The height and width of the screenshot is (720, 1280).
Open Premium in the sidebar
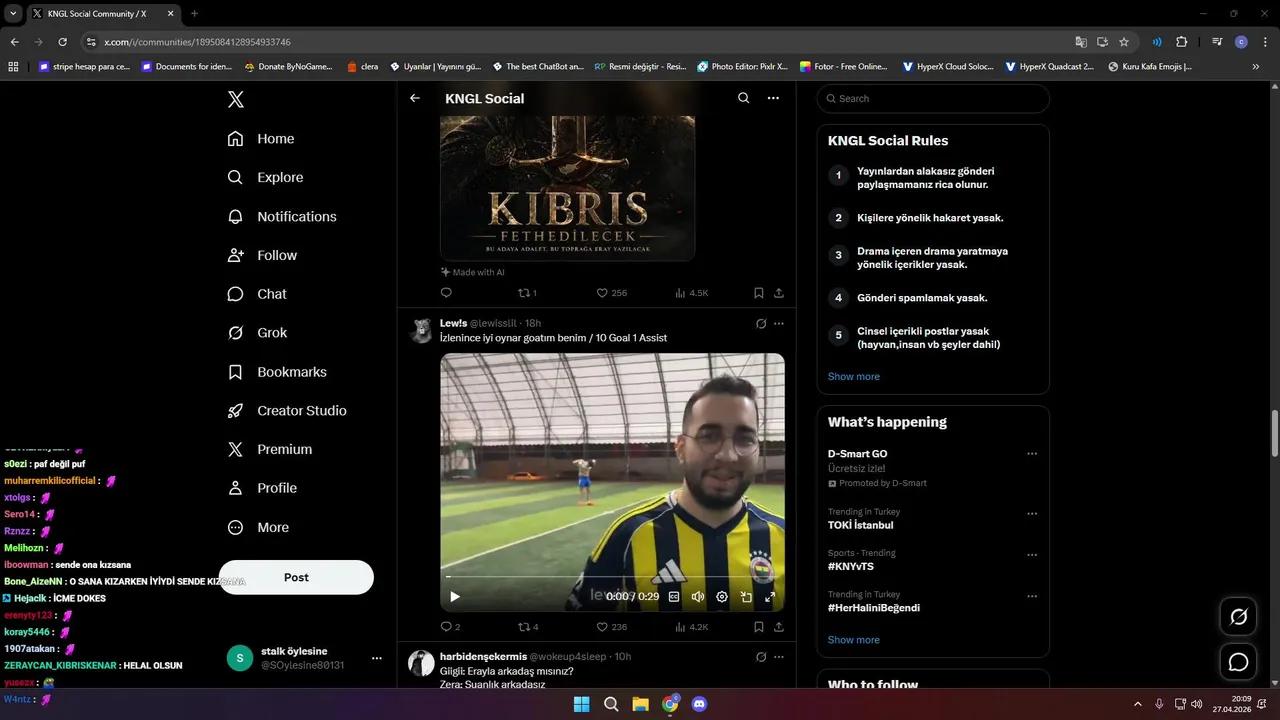coord(270,450)
